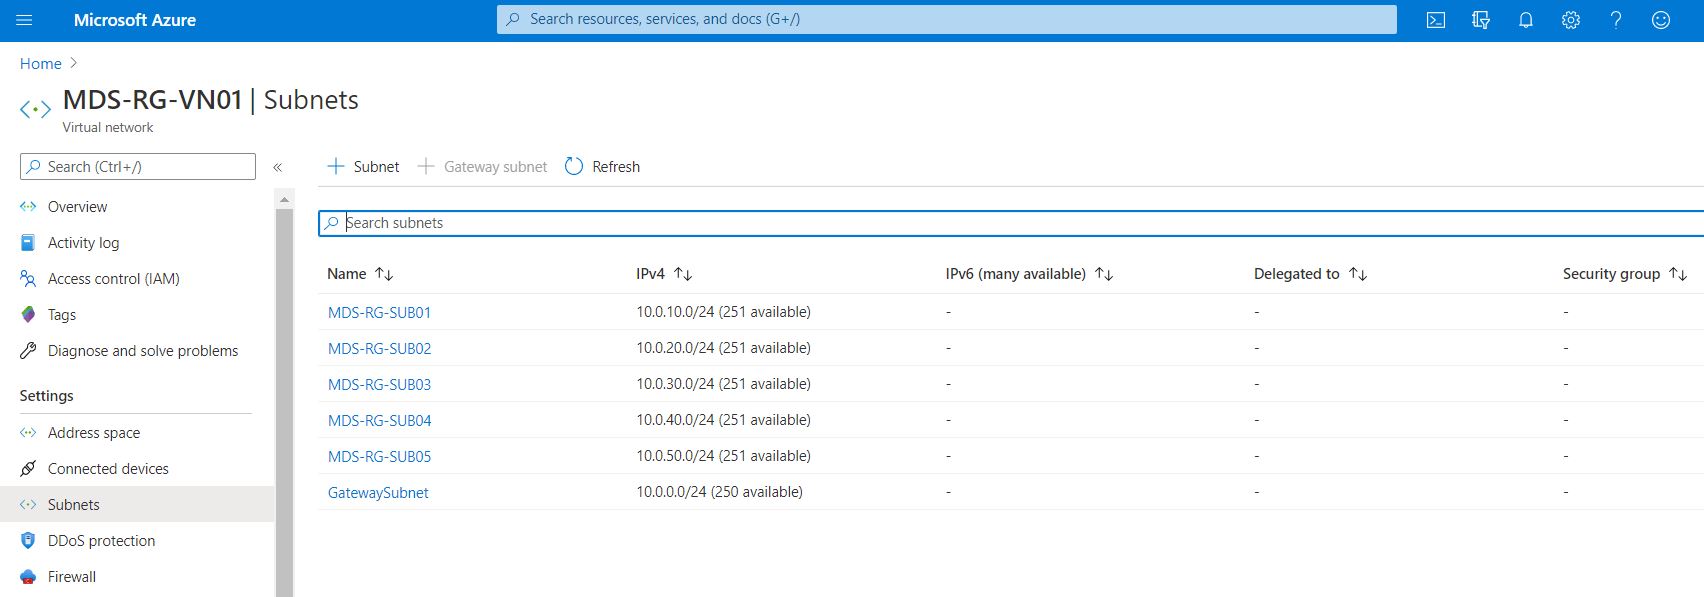Click the 10.0.20.0/24 (251 available) cell
This screenshot has height=597, width=1704.
click(723, 348)
